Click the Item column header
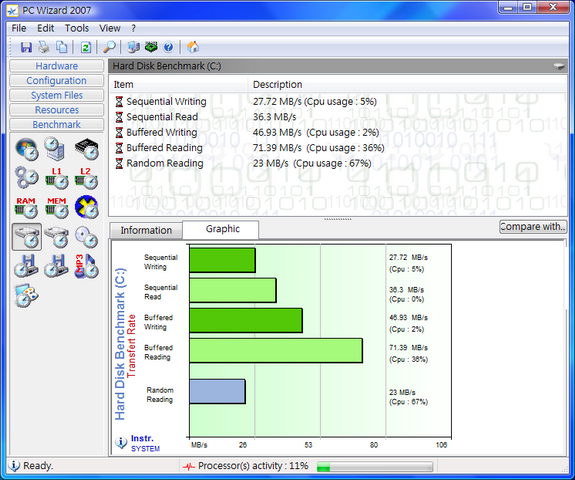 179,85
